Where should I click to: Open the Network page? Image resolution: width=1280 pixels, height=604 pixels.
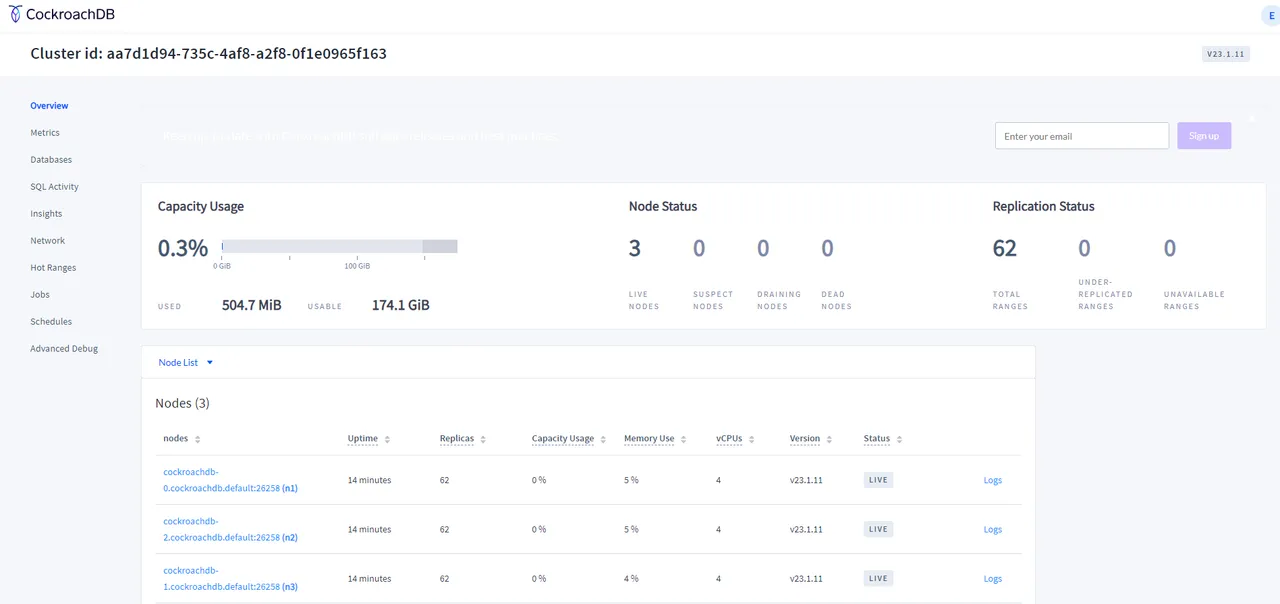47,241
